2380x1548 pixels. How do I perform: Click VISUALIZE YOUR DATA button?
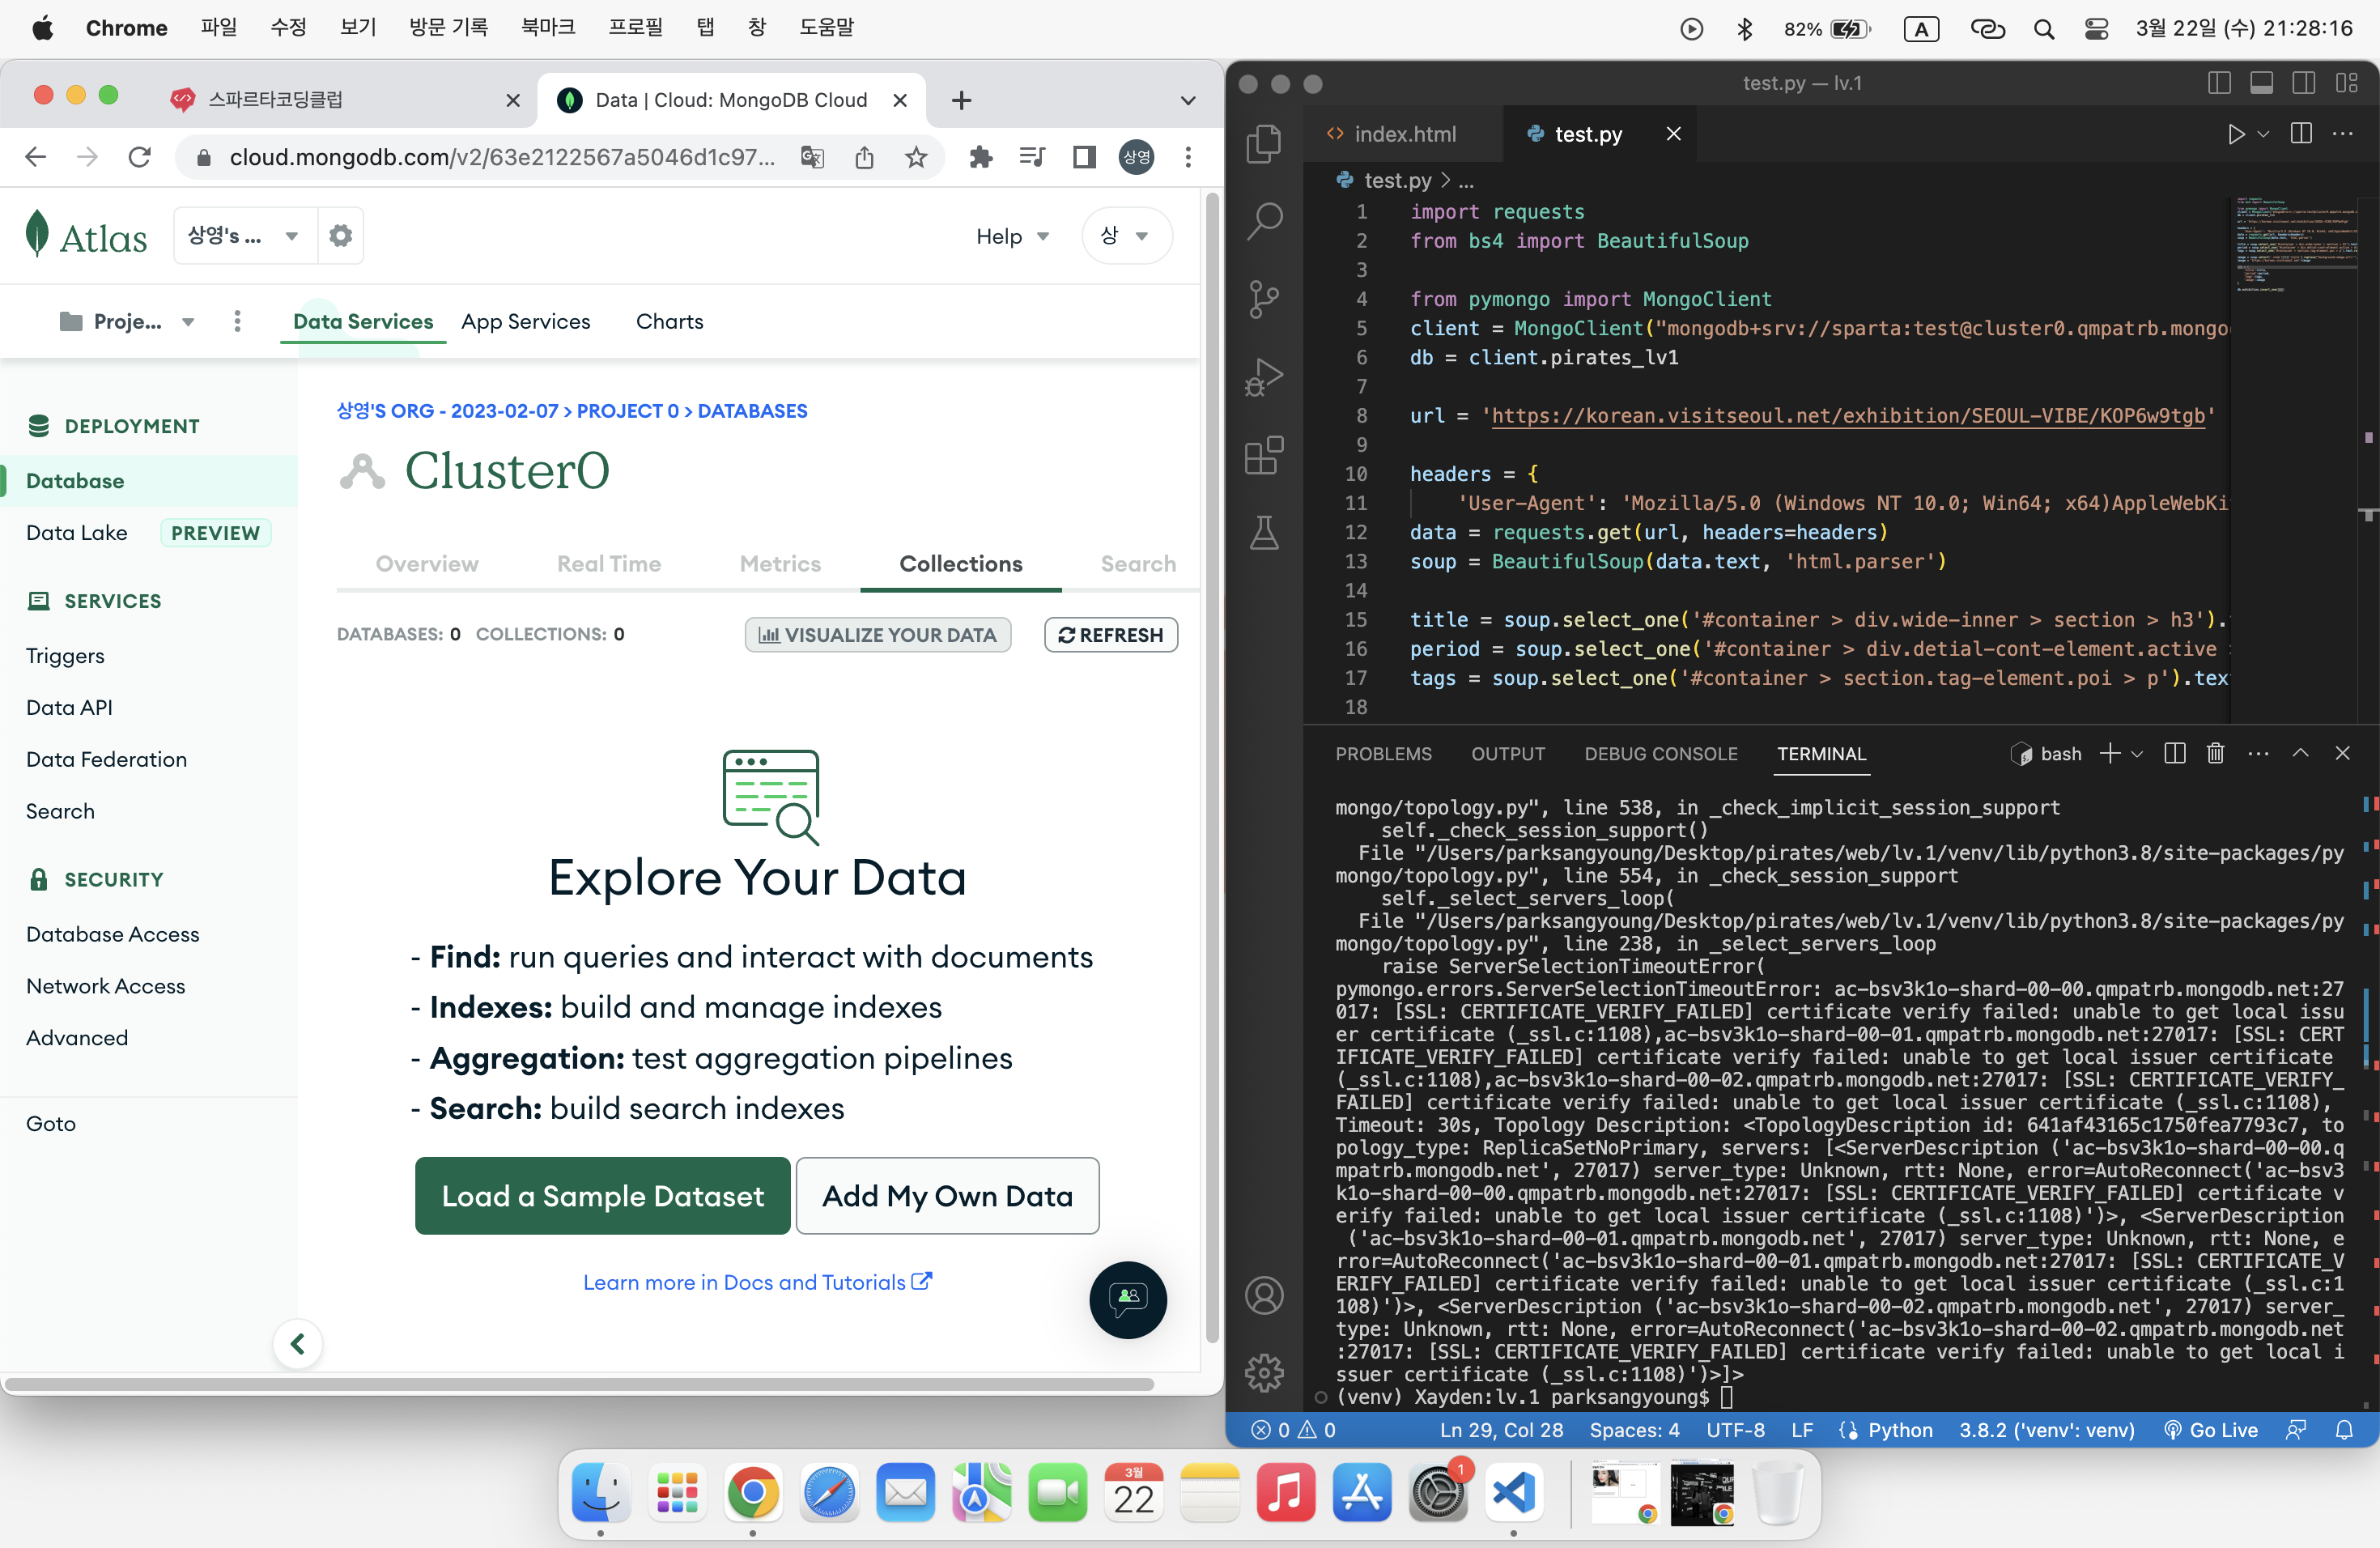coord(877,635)
